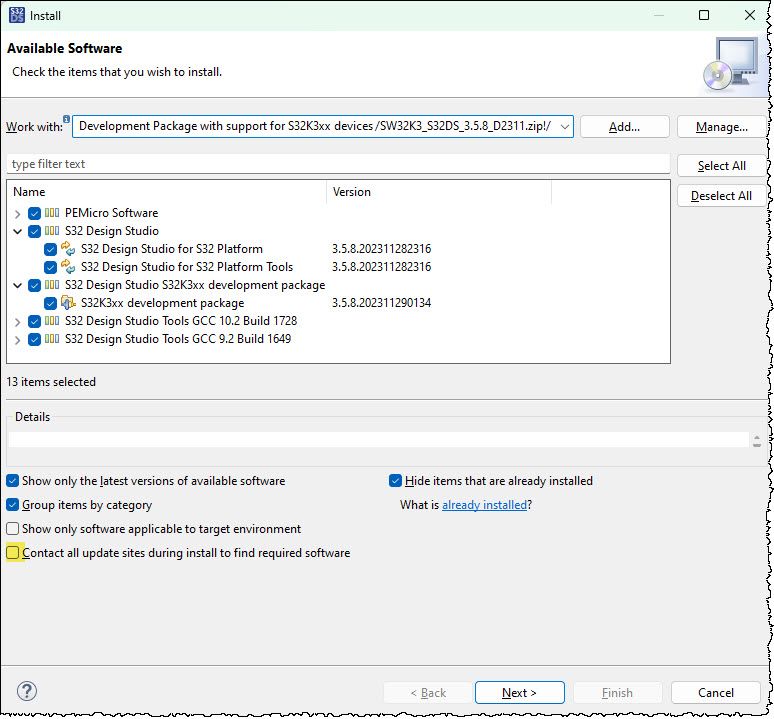
Task: Uncheck S32K3xx development package item checkbox
Action: pos(50,303)
